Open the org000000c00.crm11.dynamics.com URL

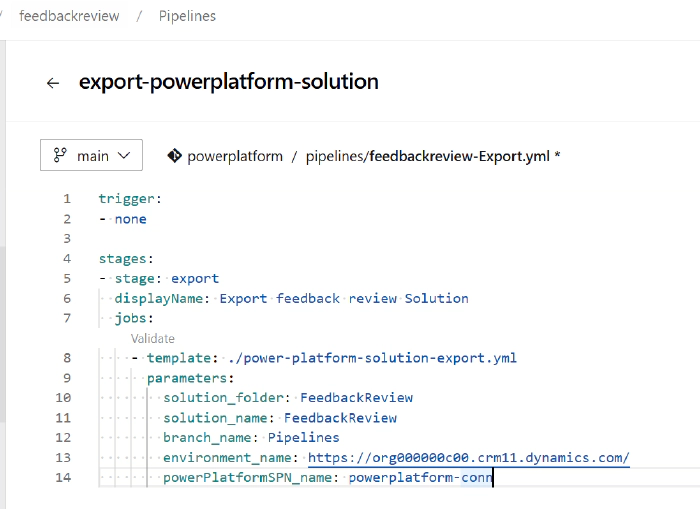pos(468,458)
